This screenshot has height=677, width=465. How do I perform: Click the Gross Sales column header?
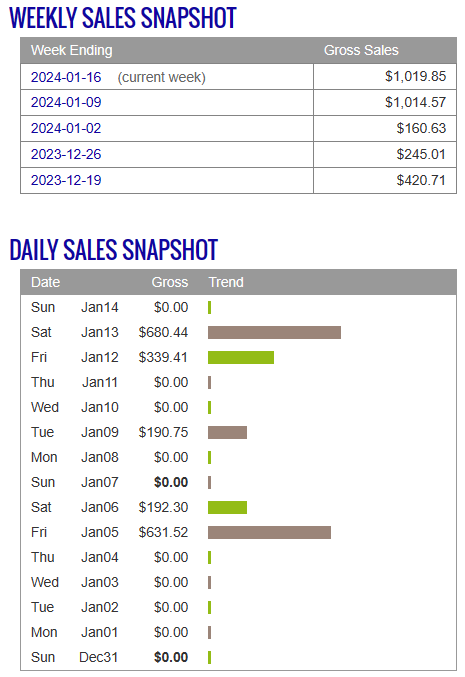[x=361, y=50]
